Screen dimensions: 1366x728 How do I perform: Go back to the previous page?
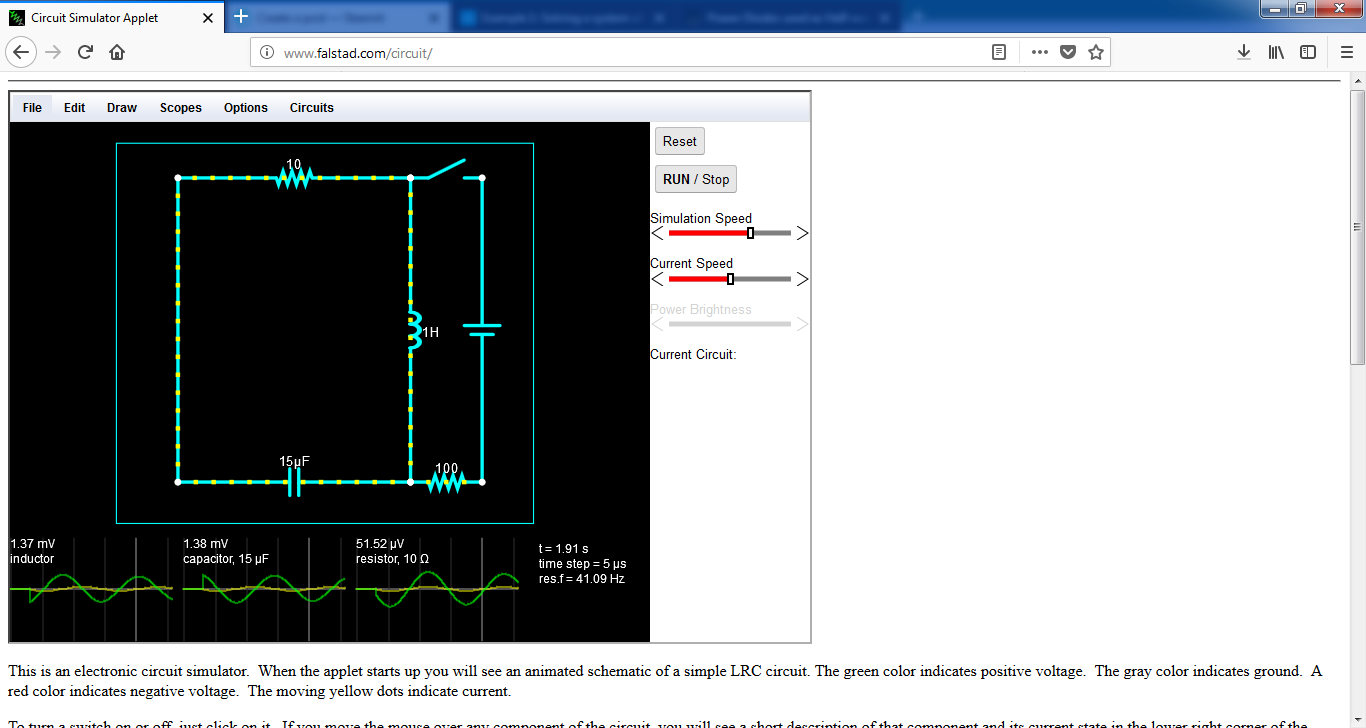[x=22, y=52]
